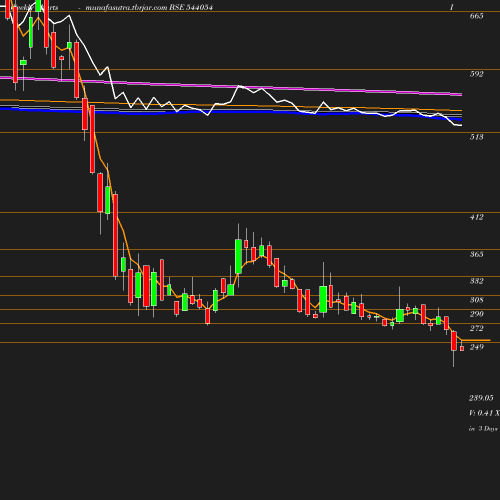Click the right end of the magenta average line
Viewport: 500px width, 500px height.
461,94
